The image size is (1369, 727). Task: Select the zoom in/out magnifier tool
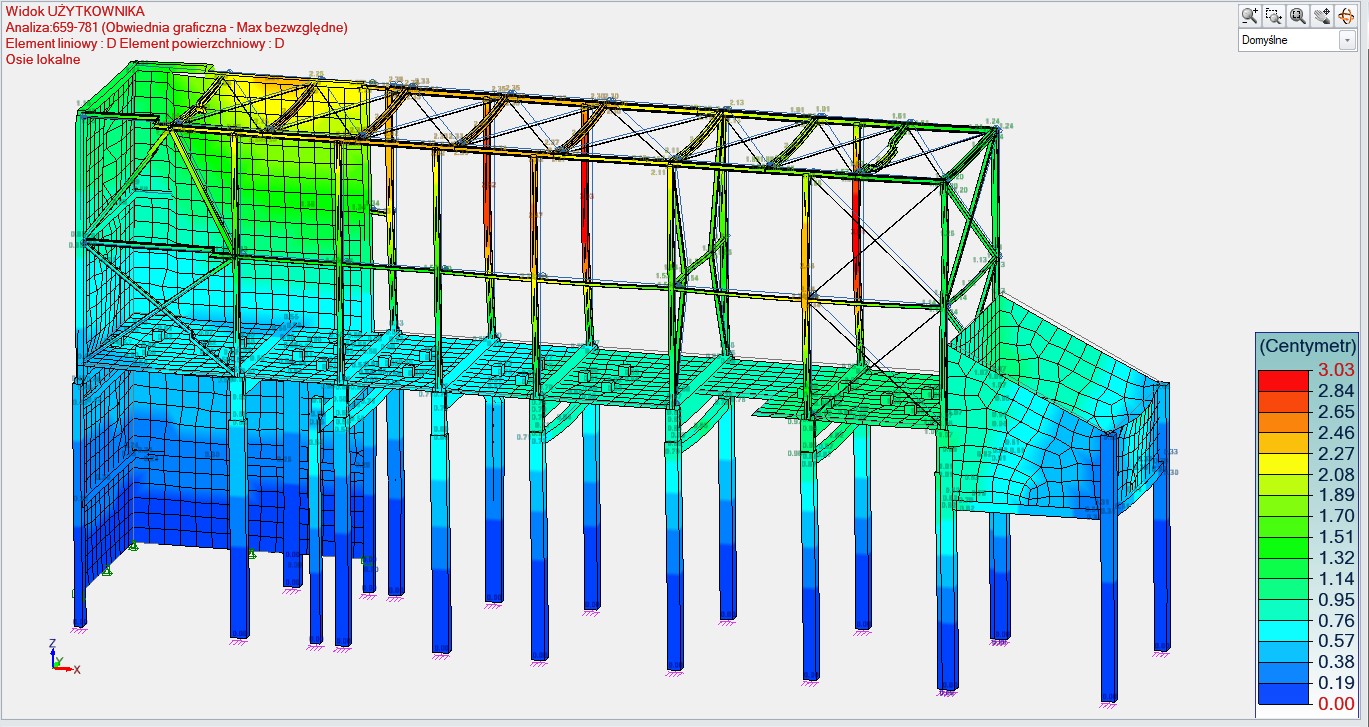point(1250,15)
